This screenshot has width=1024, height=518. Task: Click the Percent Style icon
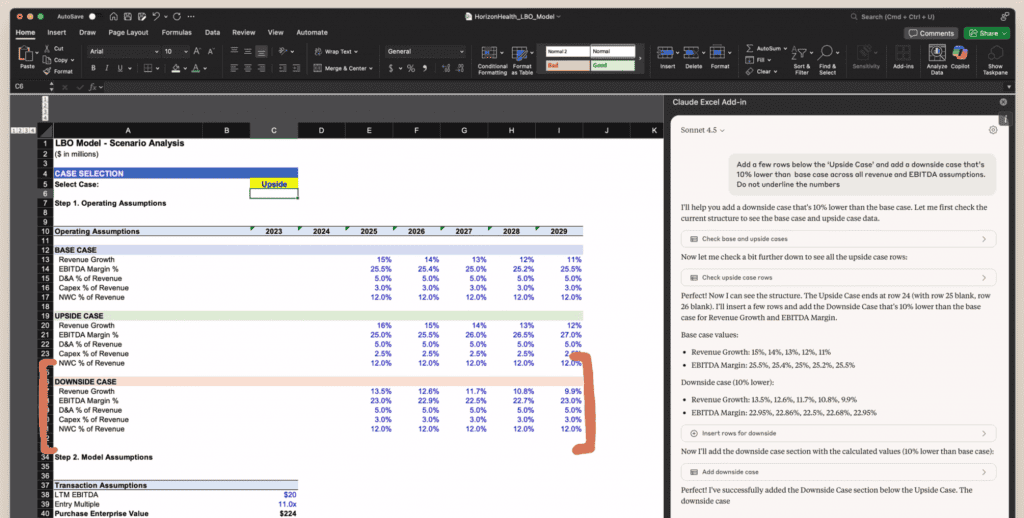tap(410, 68)
